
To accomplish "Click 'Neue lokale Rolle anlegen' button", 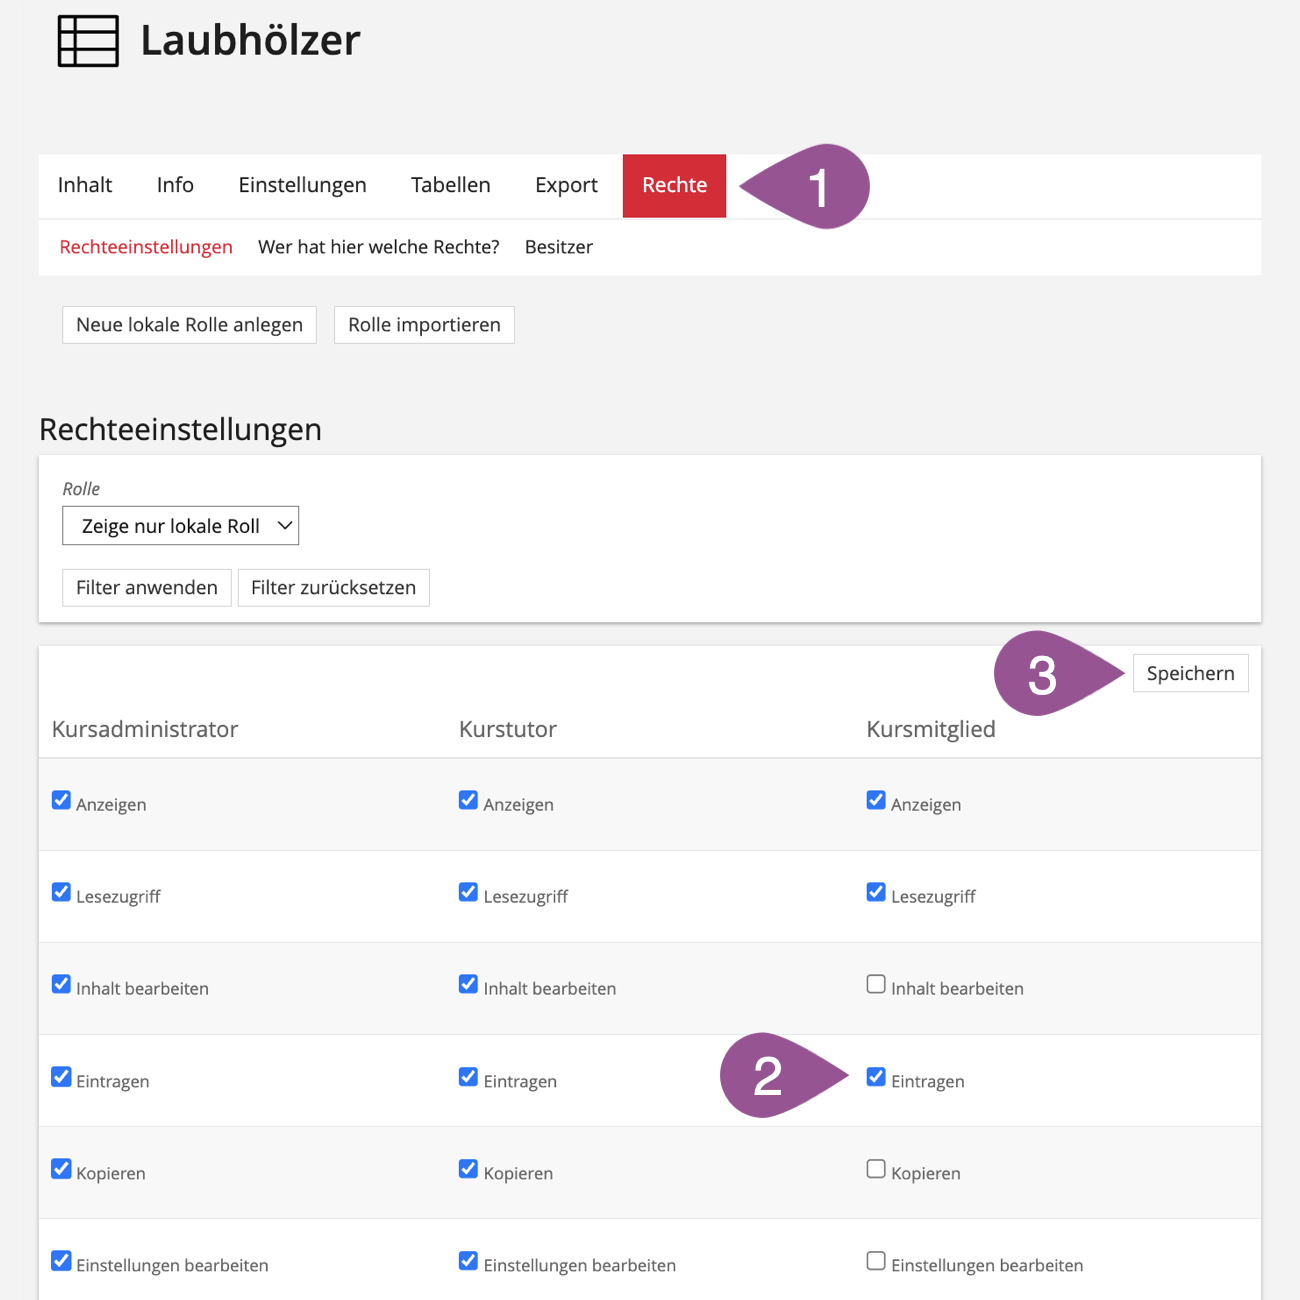I will pyautogui.click(x=189, y=325).
